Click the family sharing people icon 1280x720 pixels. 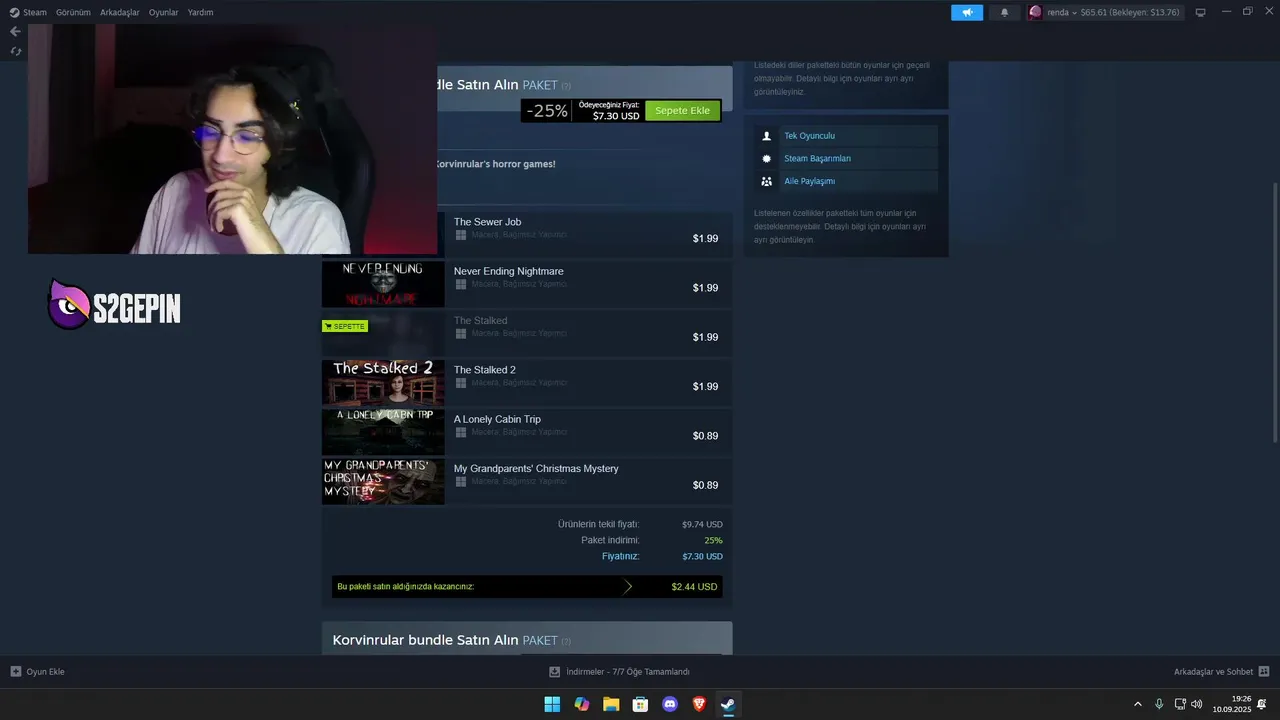tap(767, 181)
